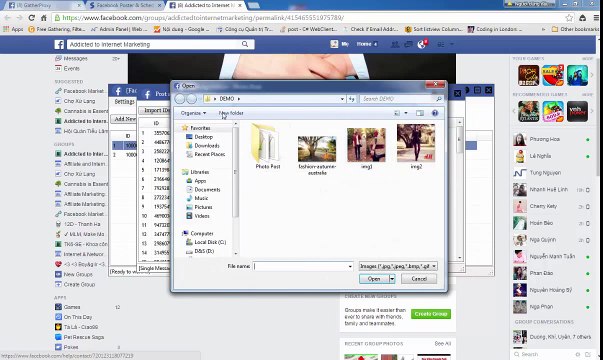Expand the address path dropdown arrow

pos(342,99)
